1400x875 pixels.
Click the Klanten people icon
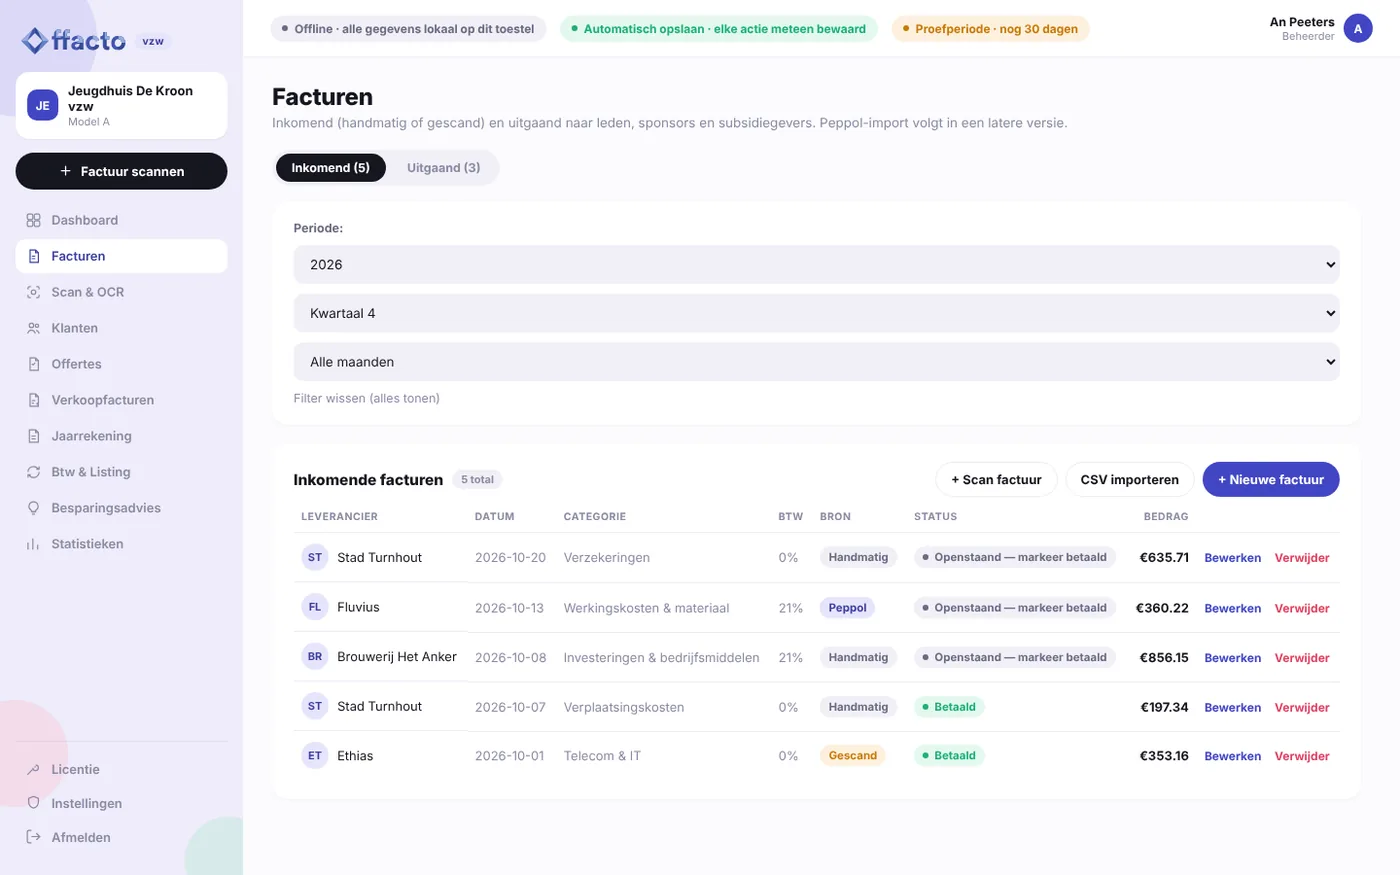(33, 328)
